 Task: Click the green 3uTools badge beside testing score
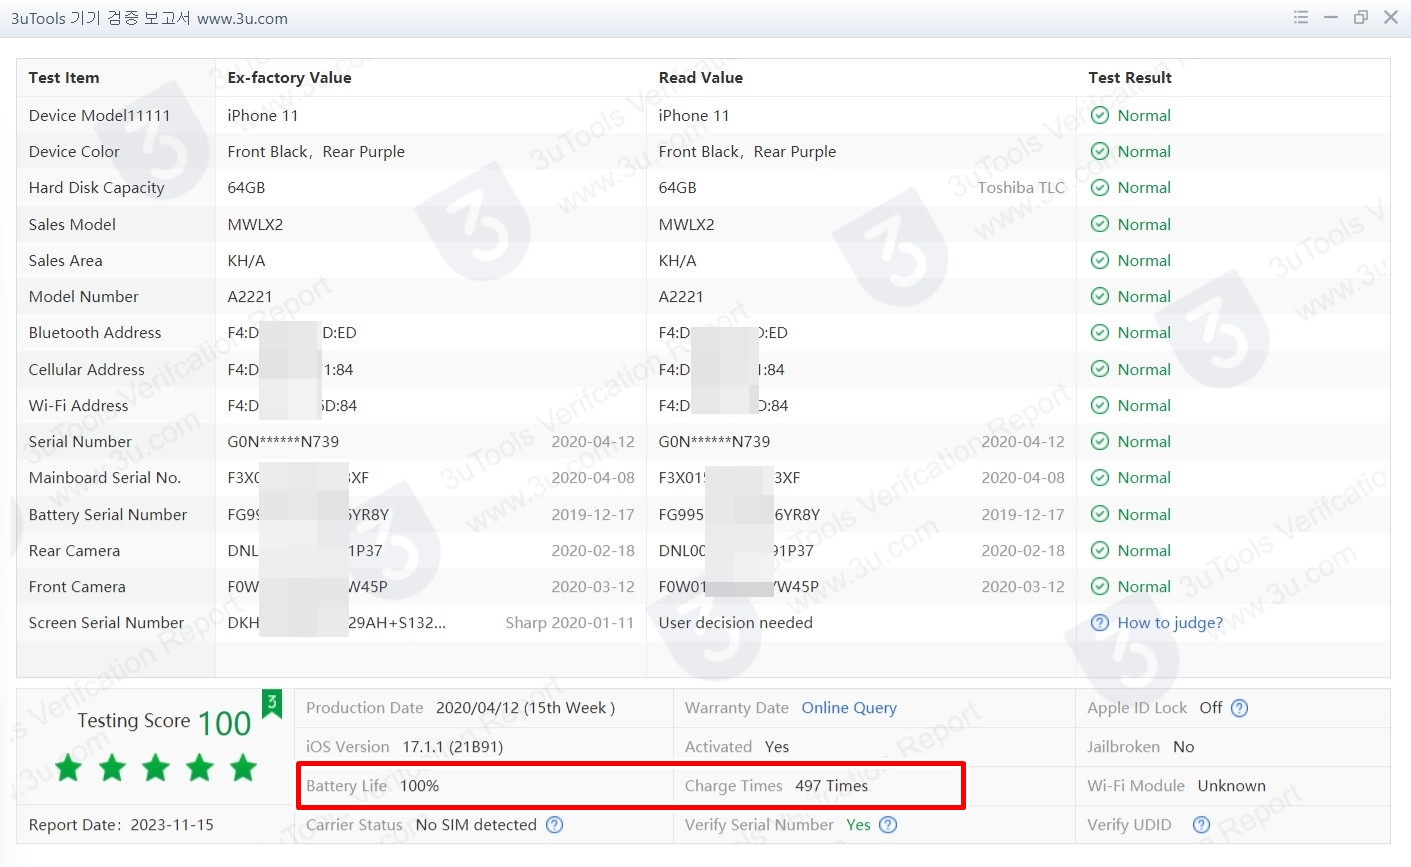click(x=271, y=704)
